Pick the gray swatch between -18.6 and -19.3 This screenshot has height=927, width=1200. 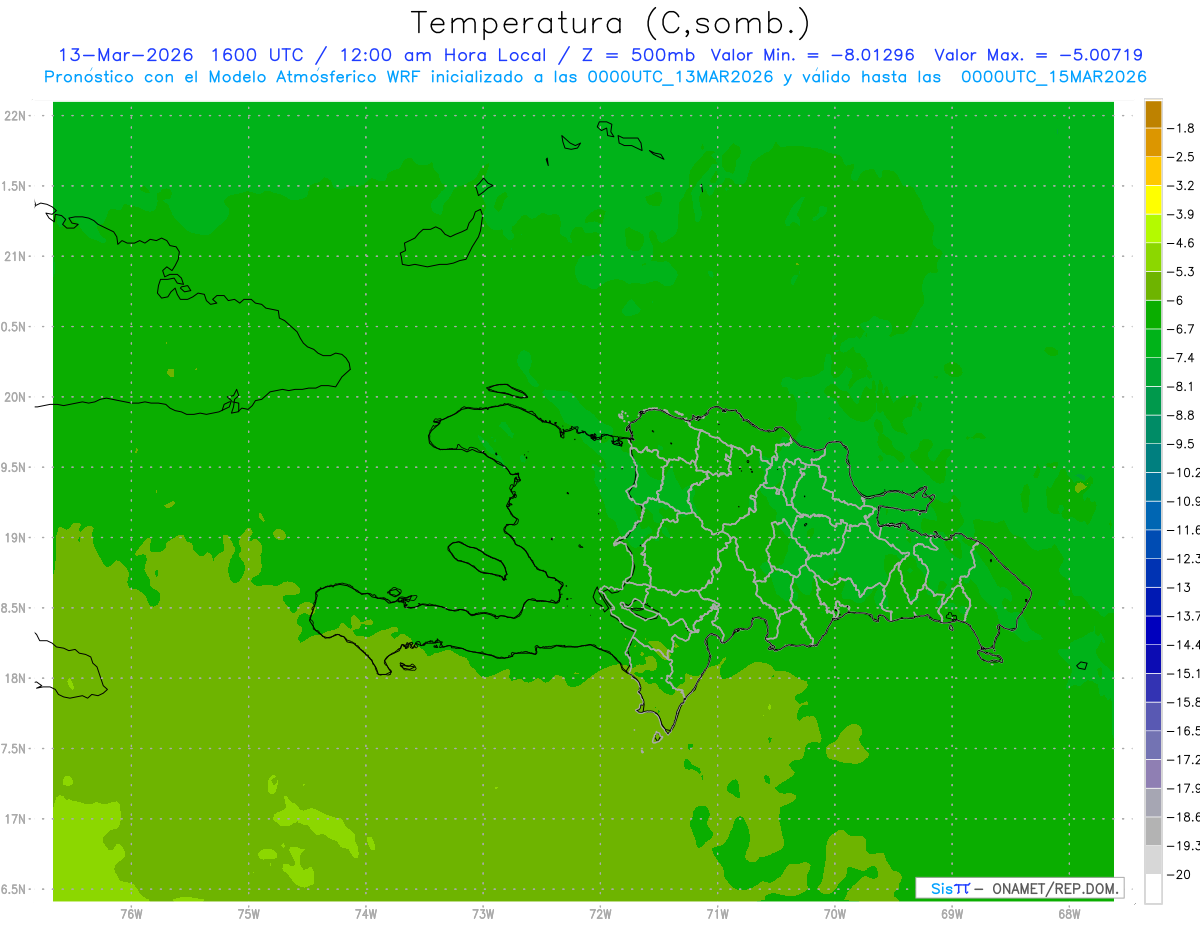pyautogui.click(x=1153, y=831)
